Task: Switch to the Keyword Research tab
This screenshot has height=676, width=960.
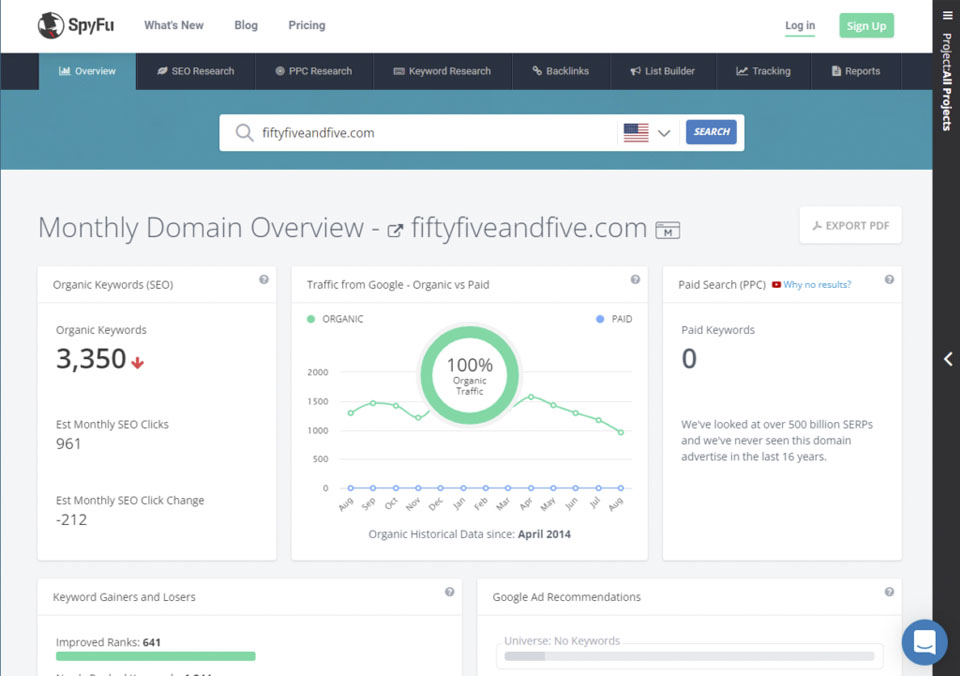Action: tap(442, 71)
